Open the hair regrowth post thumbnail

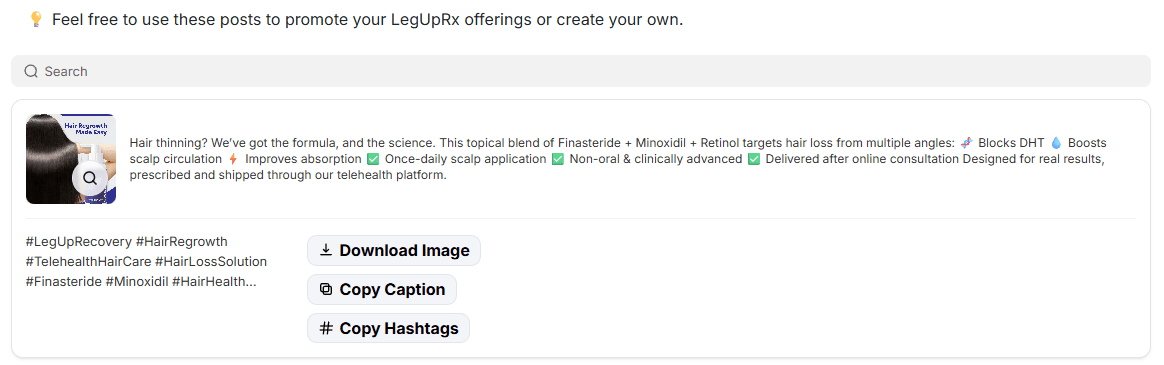pyautogui.click(x=71, y=159)
